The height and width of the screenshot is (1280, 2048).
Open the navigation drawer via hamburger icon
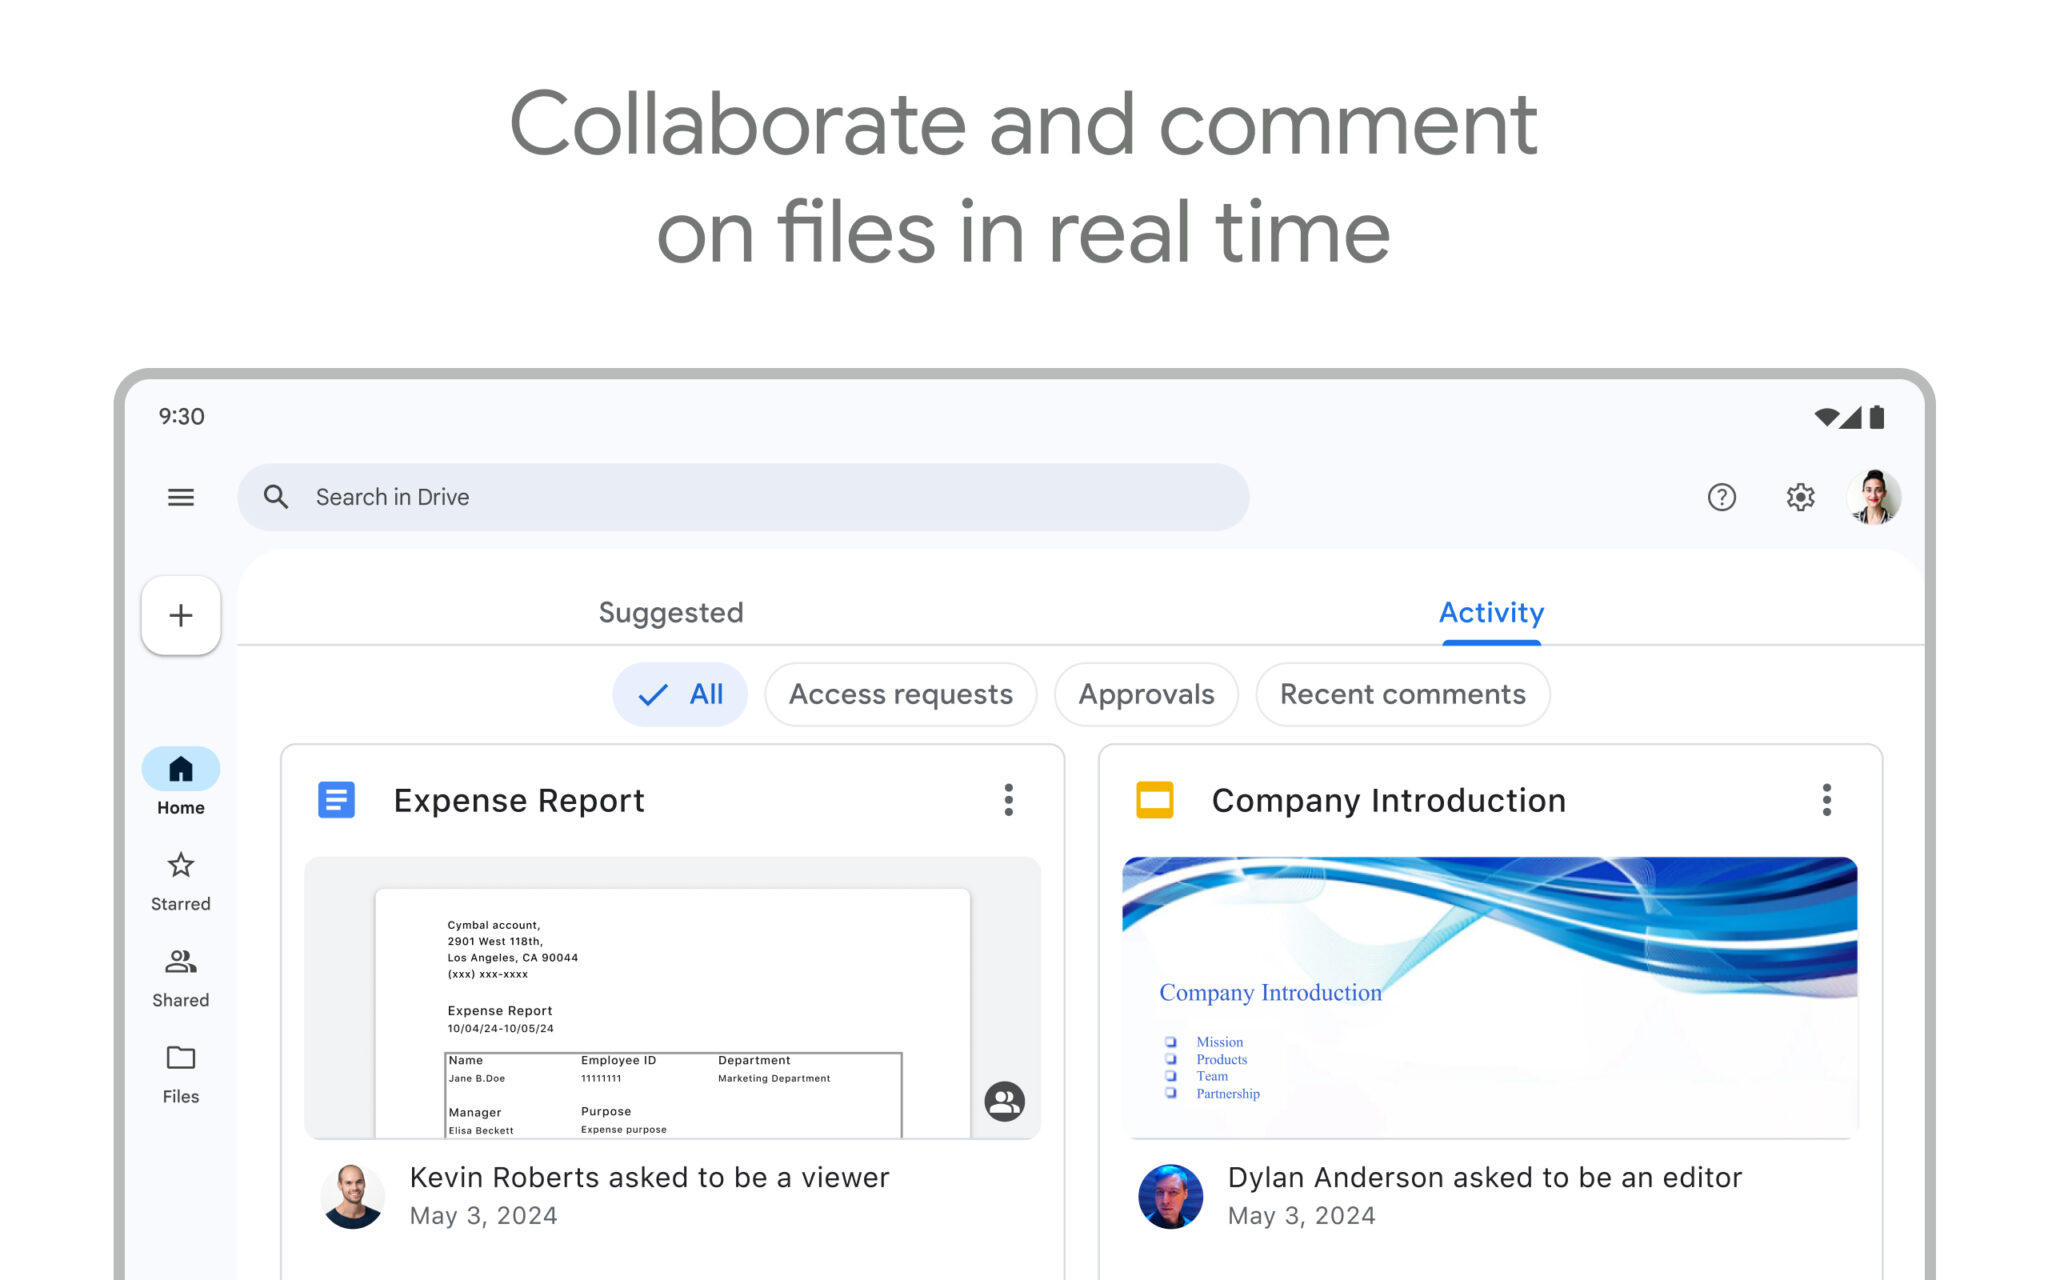pyautogui.click(x=180, y=497)
